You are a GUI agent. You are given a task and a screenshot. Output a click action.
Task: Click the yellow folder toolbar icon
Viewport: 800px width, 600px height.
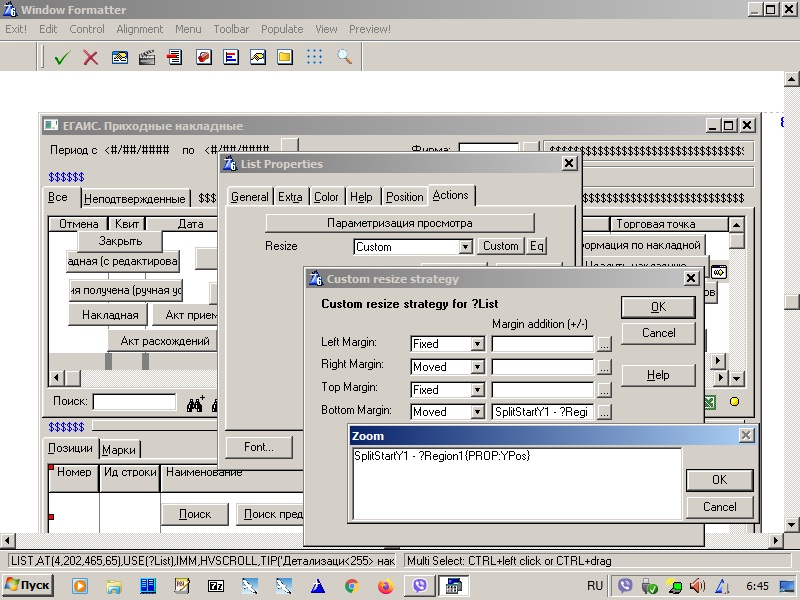click(x=285, y=58)
